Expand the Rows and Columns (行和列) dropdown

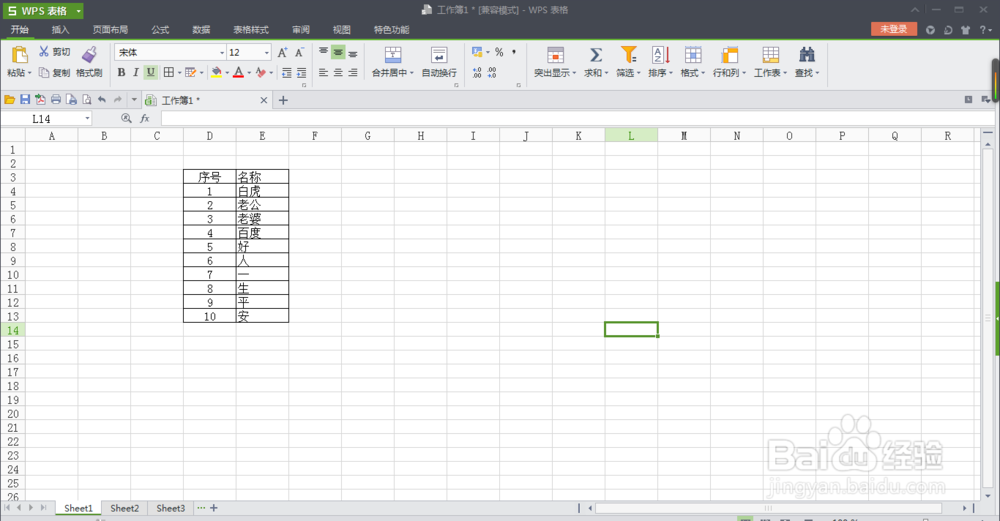(744, 73)
